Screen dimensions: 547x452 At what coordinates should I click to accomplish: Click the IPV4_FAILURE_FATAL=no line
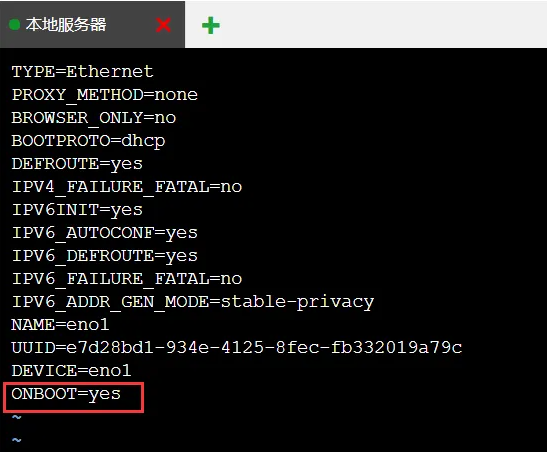(x=127, y=187)
